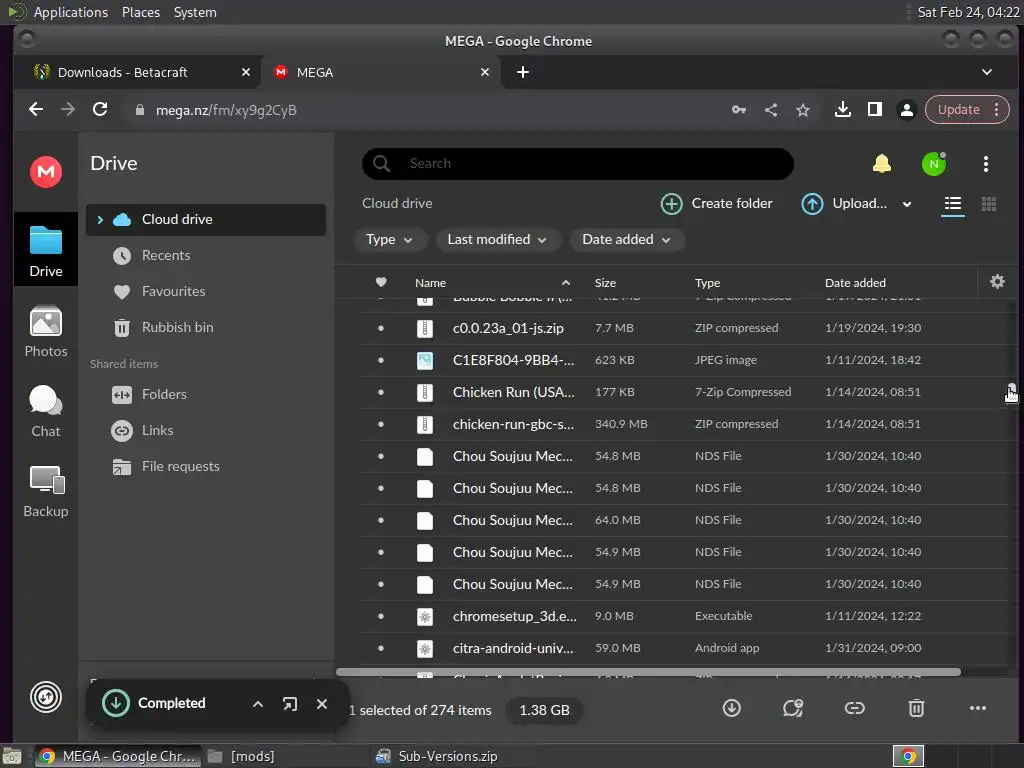Click the JPEG image file icon
Screen dimensions: 1024x768
coord(425,360)
